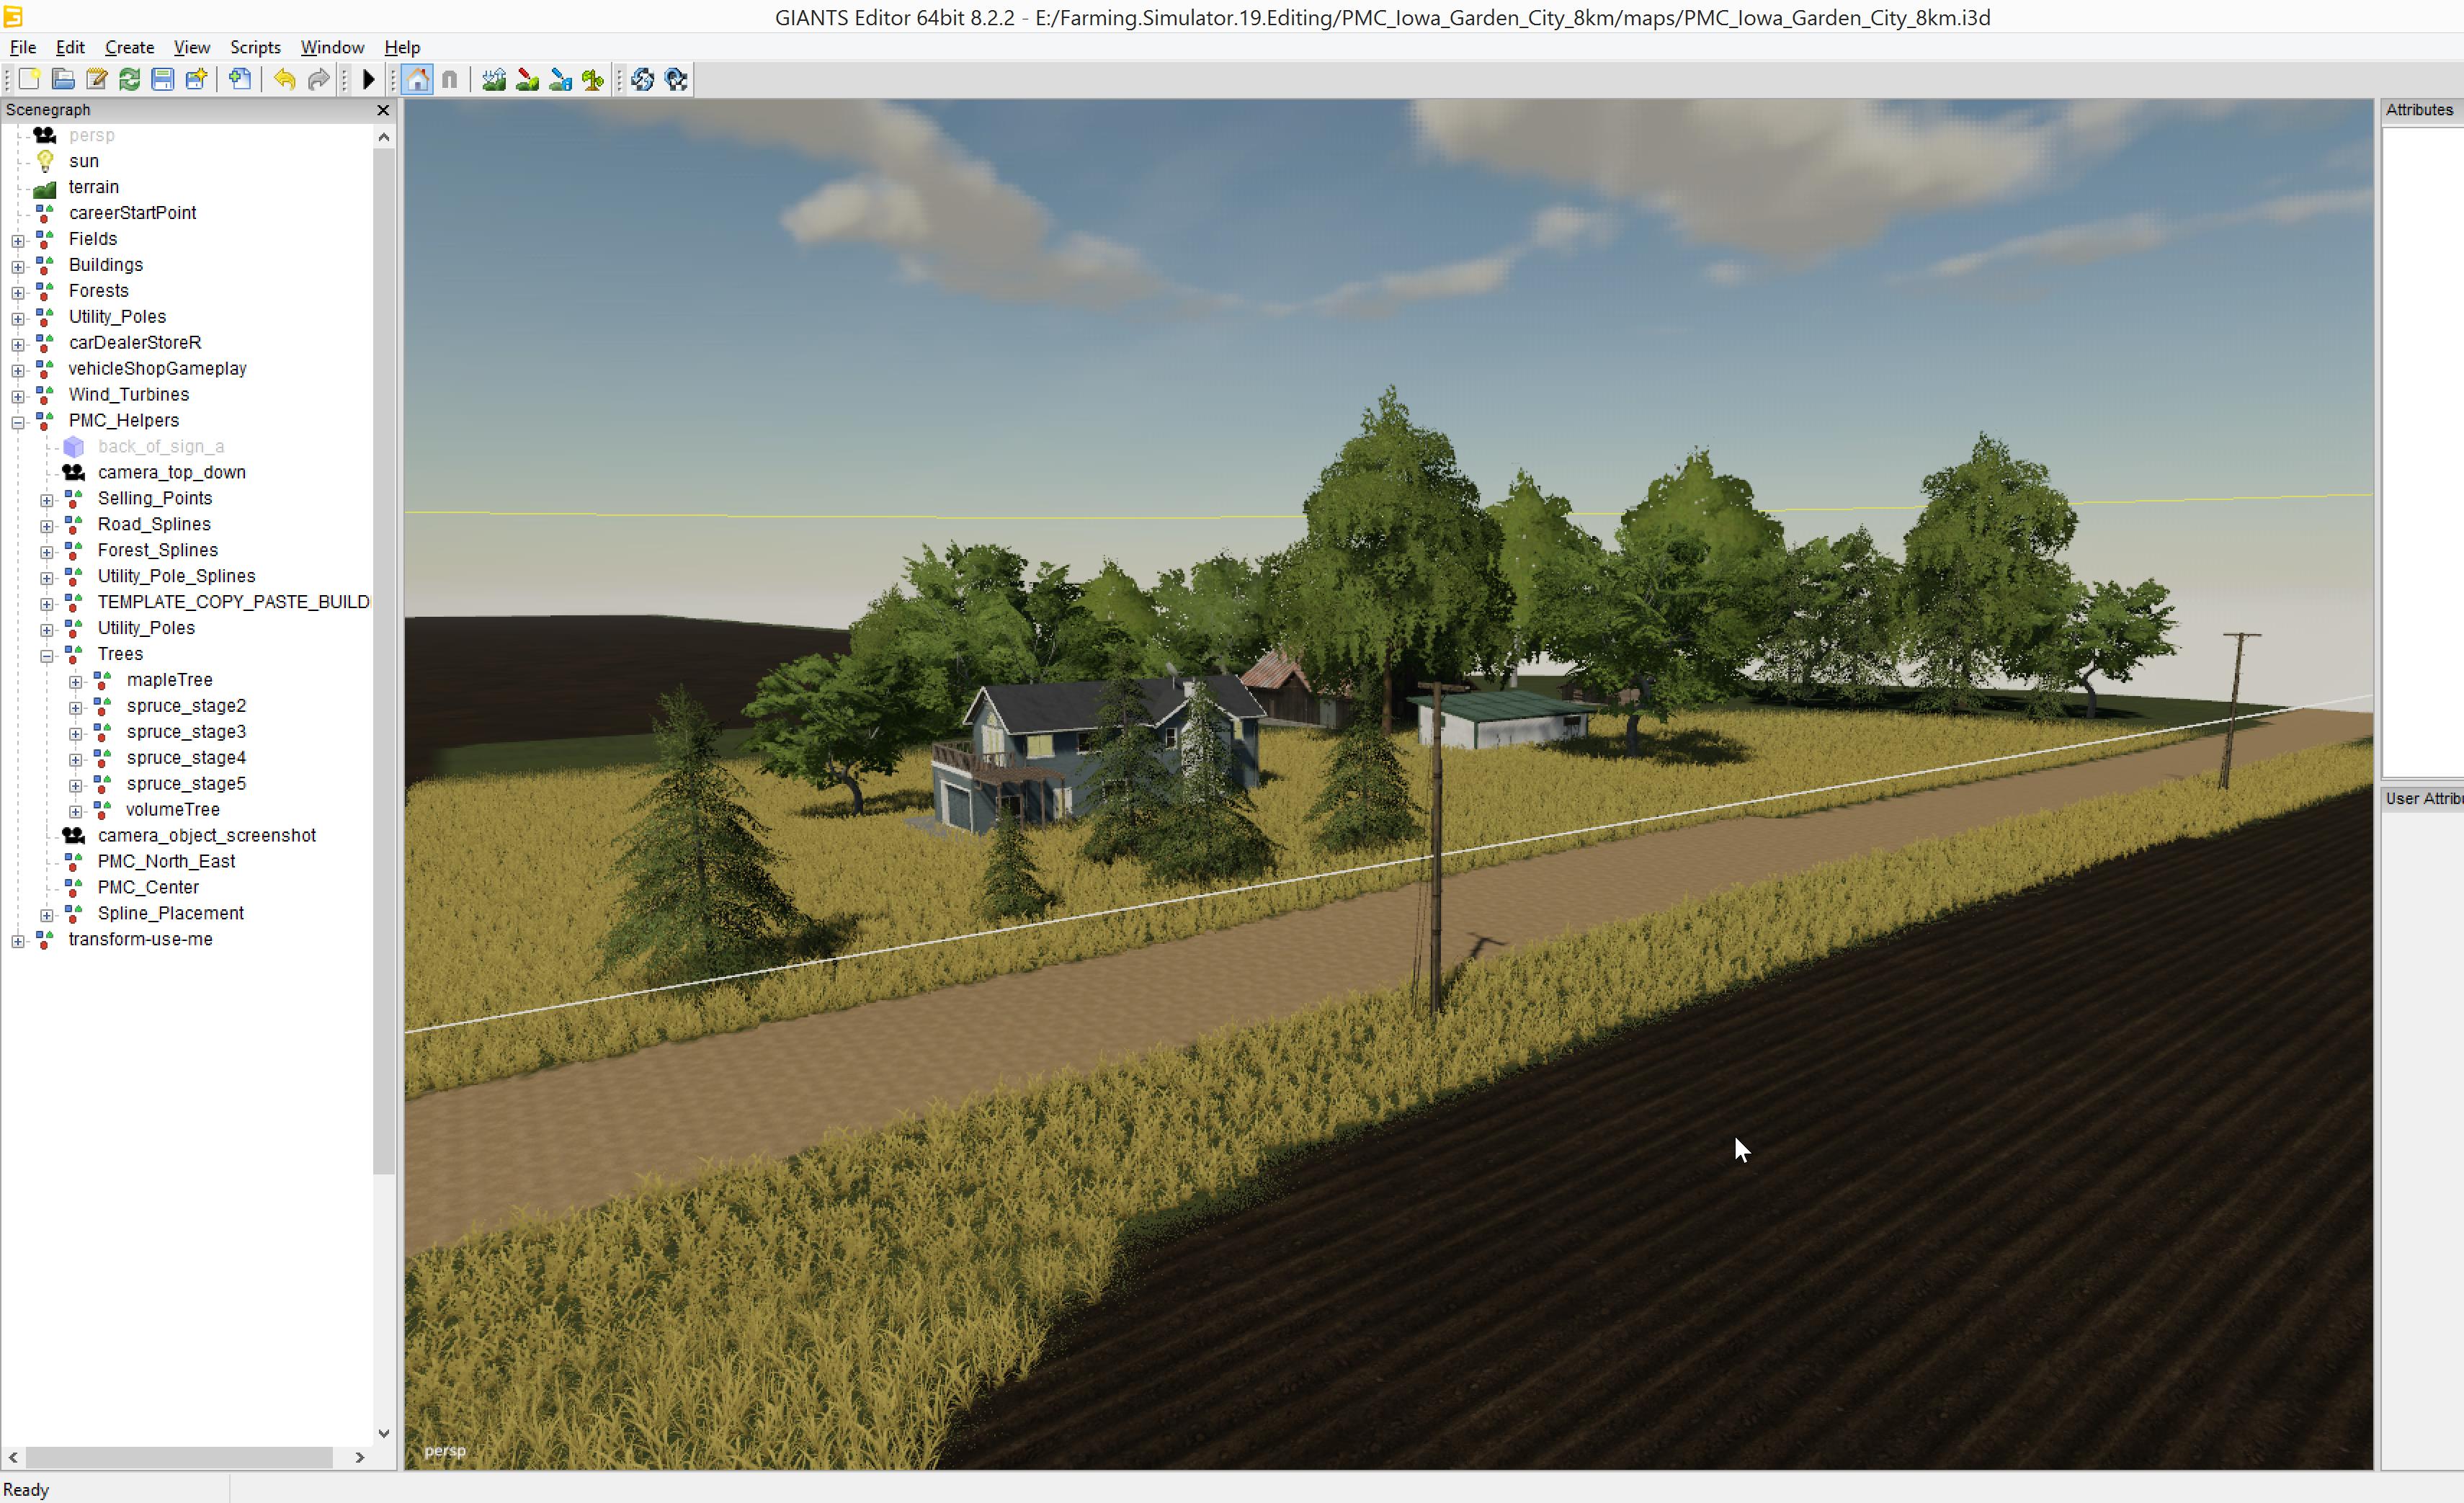Redo the last undone action
The height and width of the screenshot is (1503, 2464).
(x=318, y=79)
